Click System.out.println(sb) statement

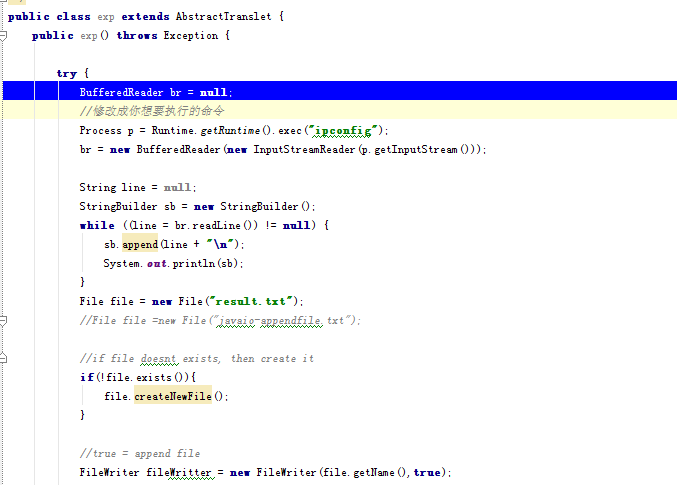(173, 263)
